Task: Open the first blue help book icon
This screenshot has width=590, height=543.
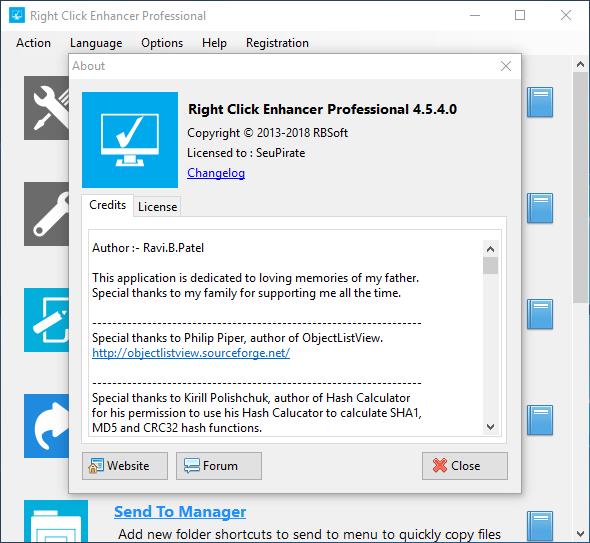Action: coord(540,102)
